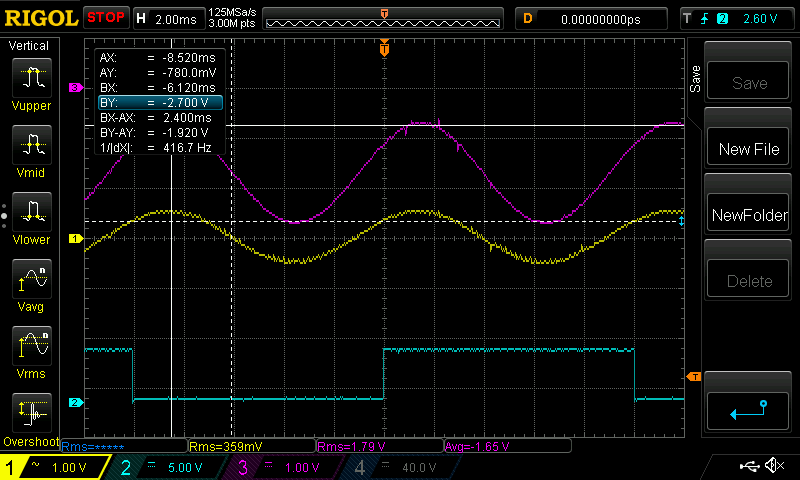Select the BY cursor value field
Image resolution: width=800 pixels, height=480 pixels.
click(159, 103)
